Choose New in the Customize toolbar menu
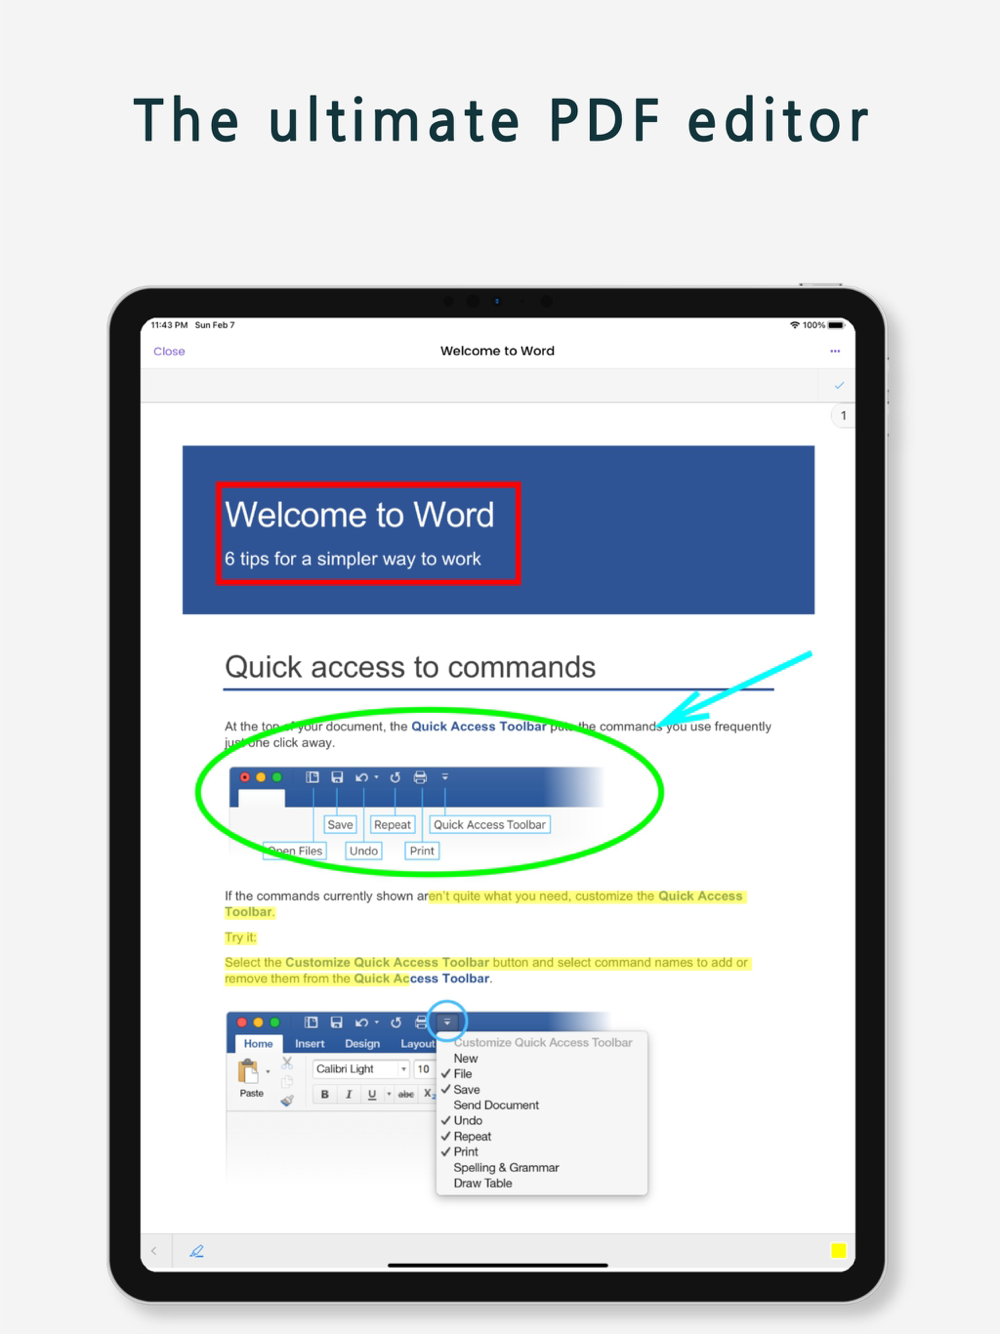The width and height of the screenshot is (1000, 1334). 466,1058
